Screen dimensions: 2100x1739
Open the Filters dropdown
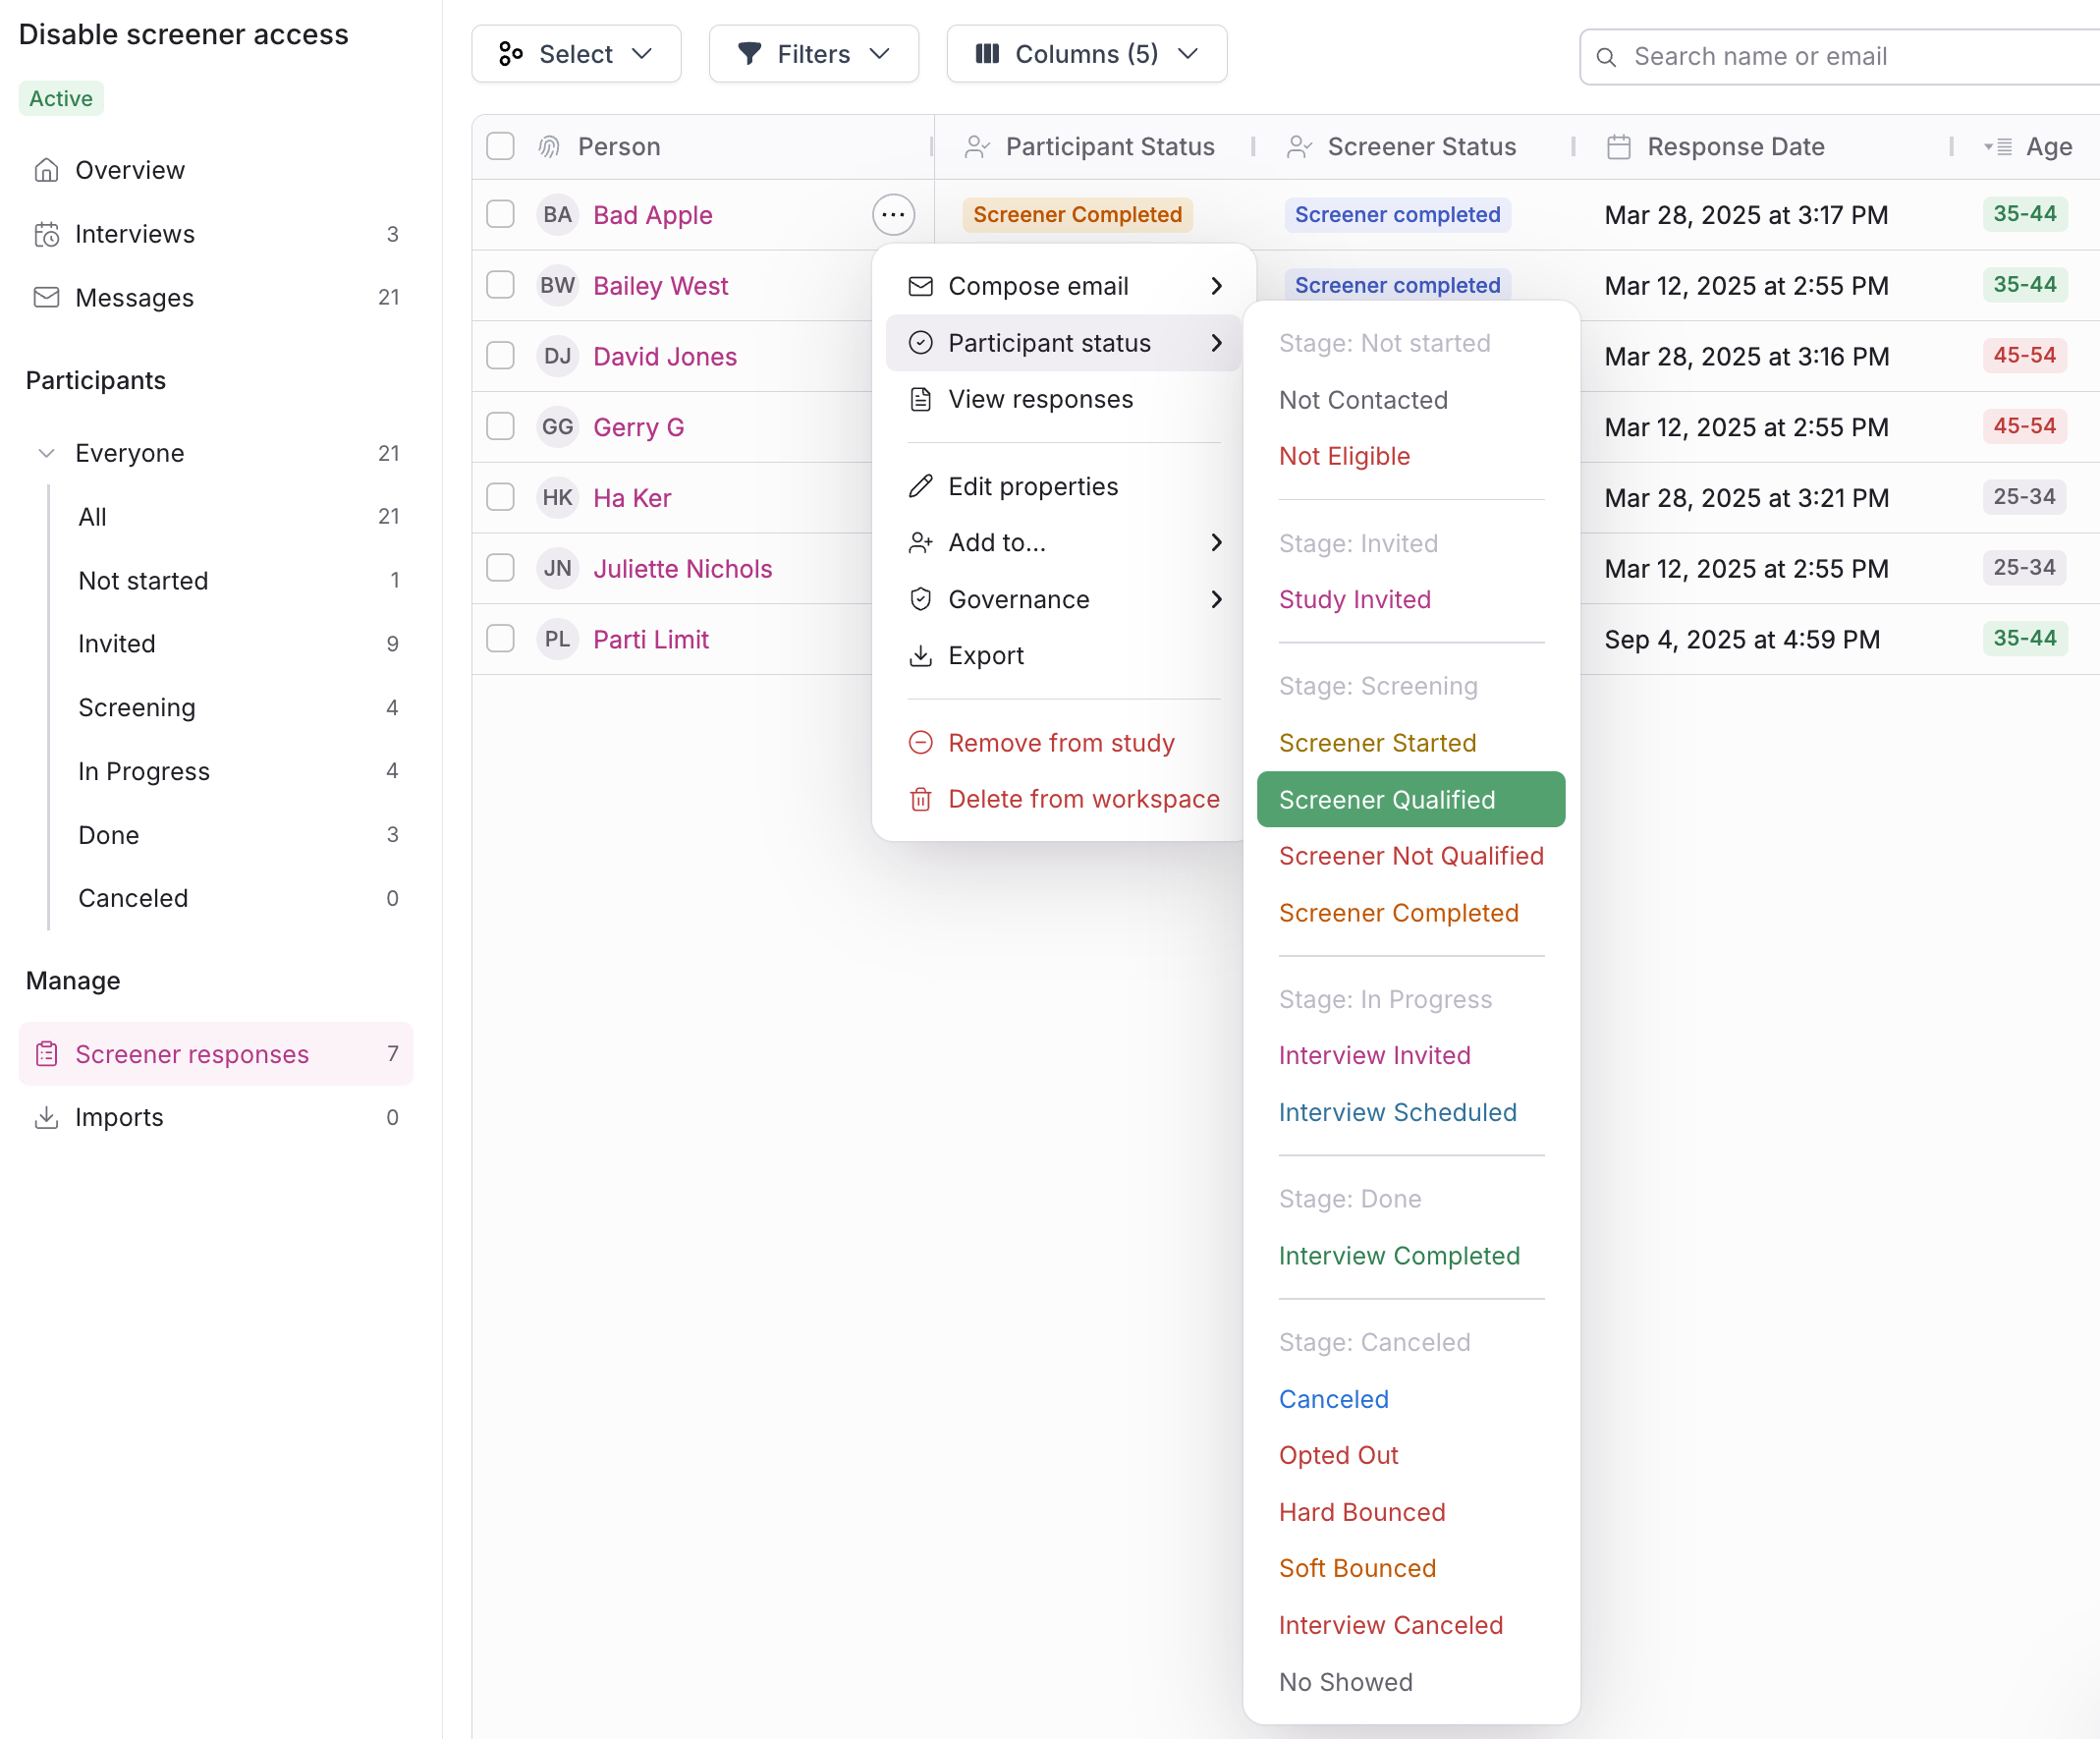(x=813, y=54)
